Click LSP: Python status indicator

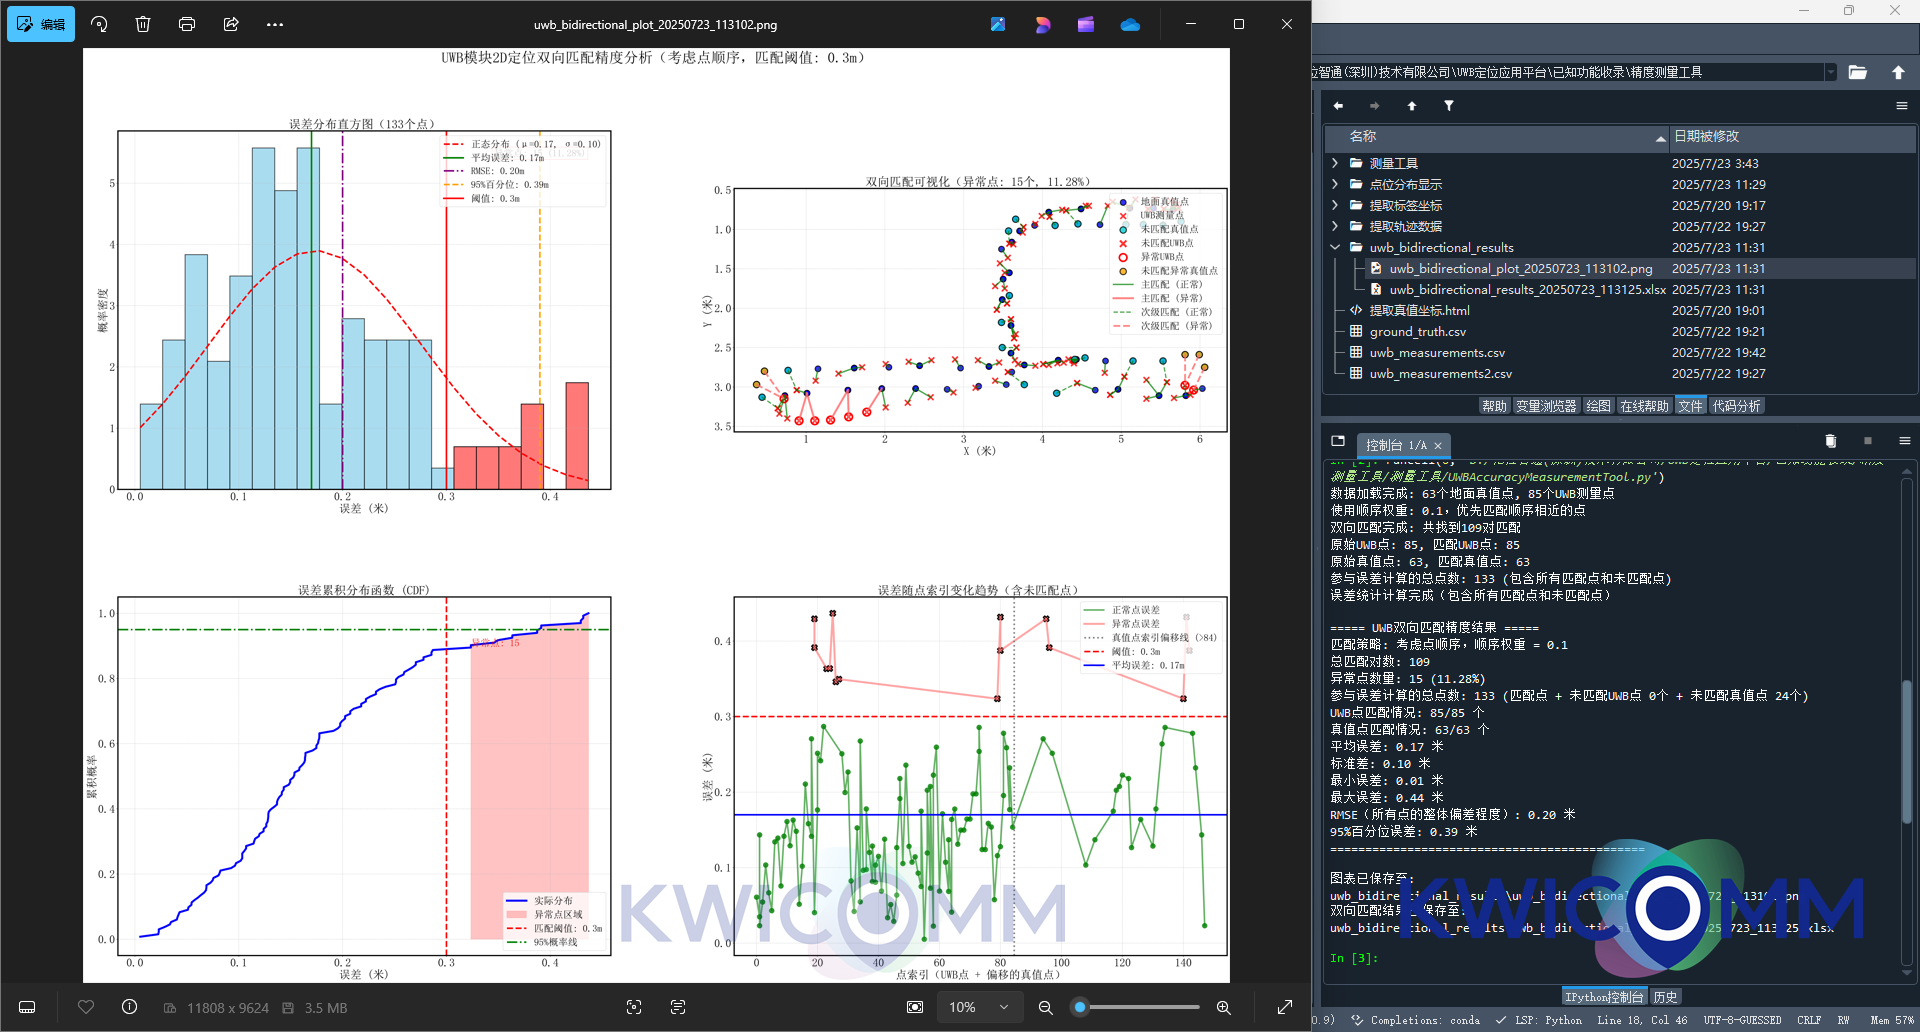point(1539,1020)
